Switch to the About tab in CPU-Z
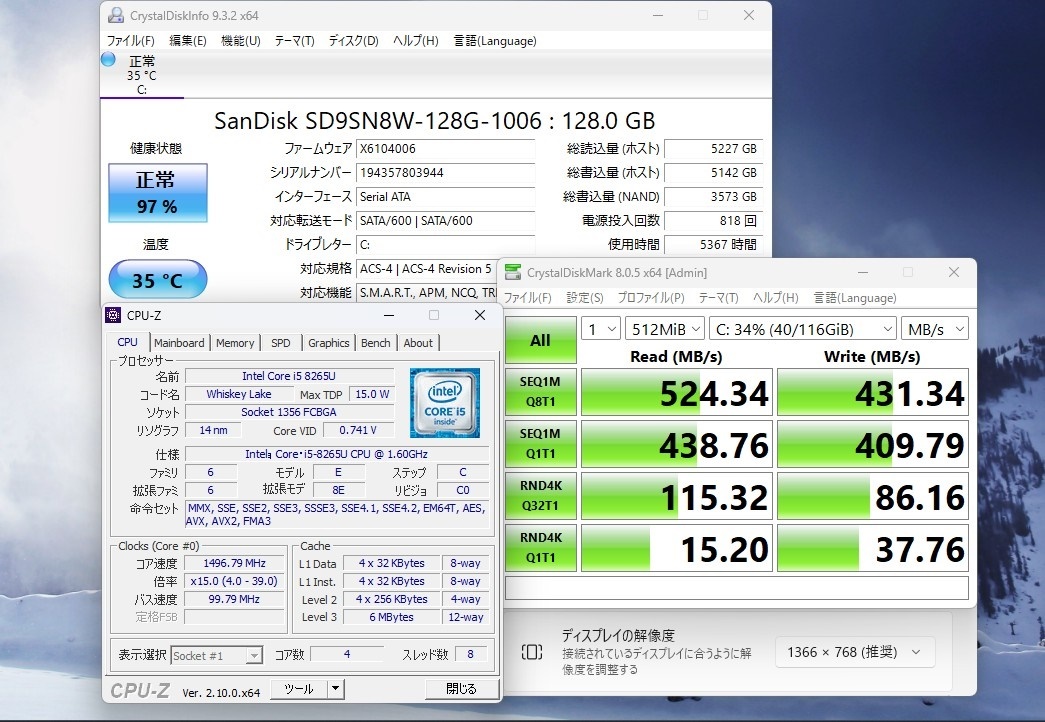 (x=418, y=343)
